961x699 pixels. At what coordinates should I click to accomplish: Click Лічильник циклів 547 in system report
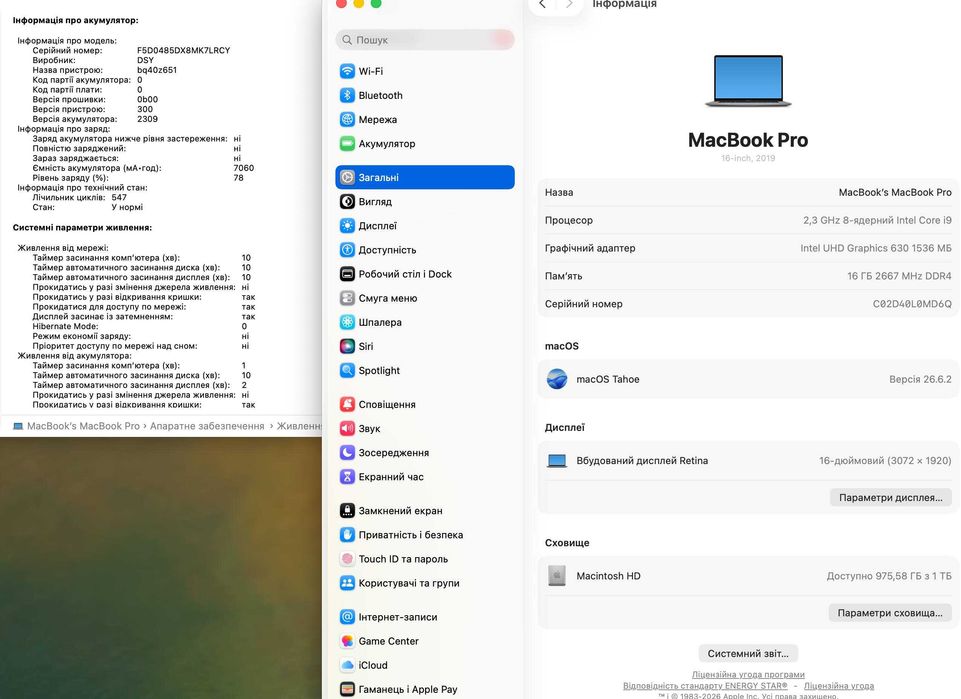[x=80, y=197]
